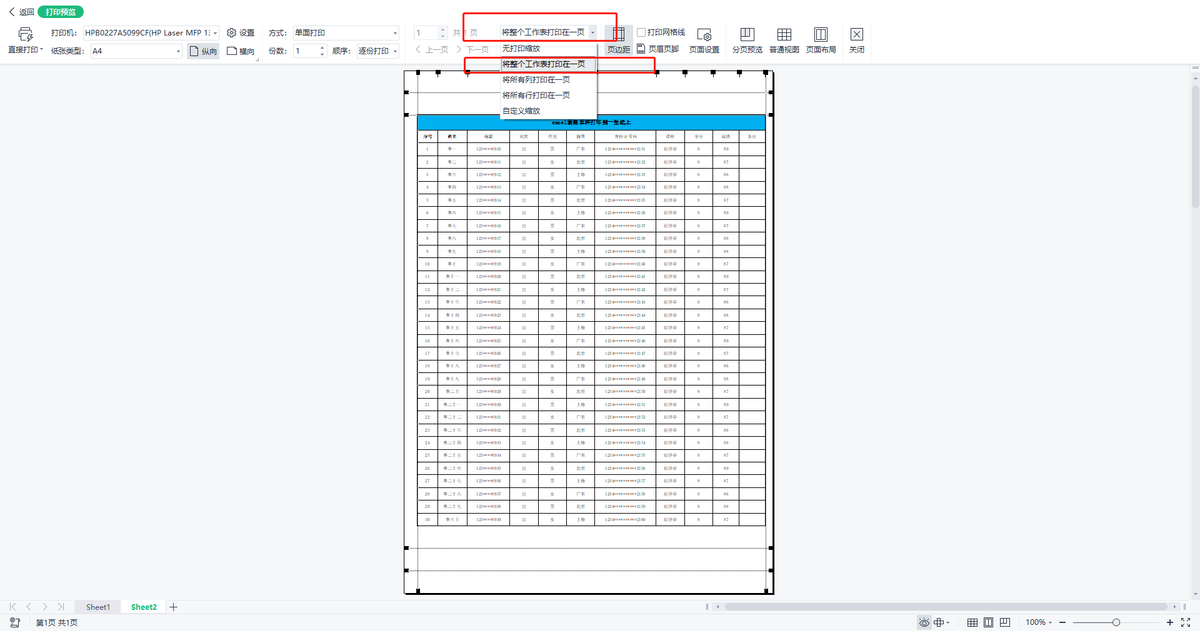The width and height of the screenshot is (1200, 631).
Task: Select the 打印预览 tab badge
Action: 60,12
